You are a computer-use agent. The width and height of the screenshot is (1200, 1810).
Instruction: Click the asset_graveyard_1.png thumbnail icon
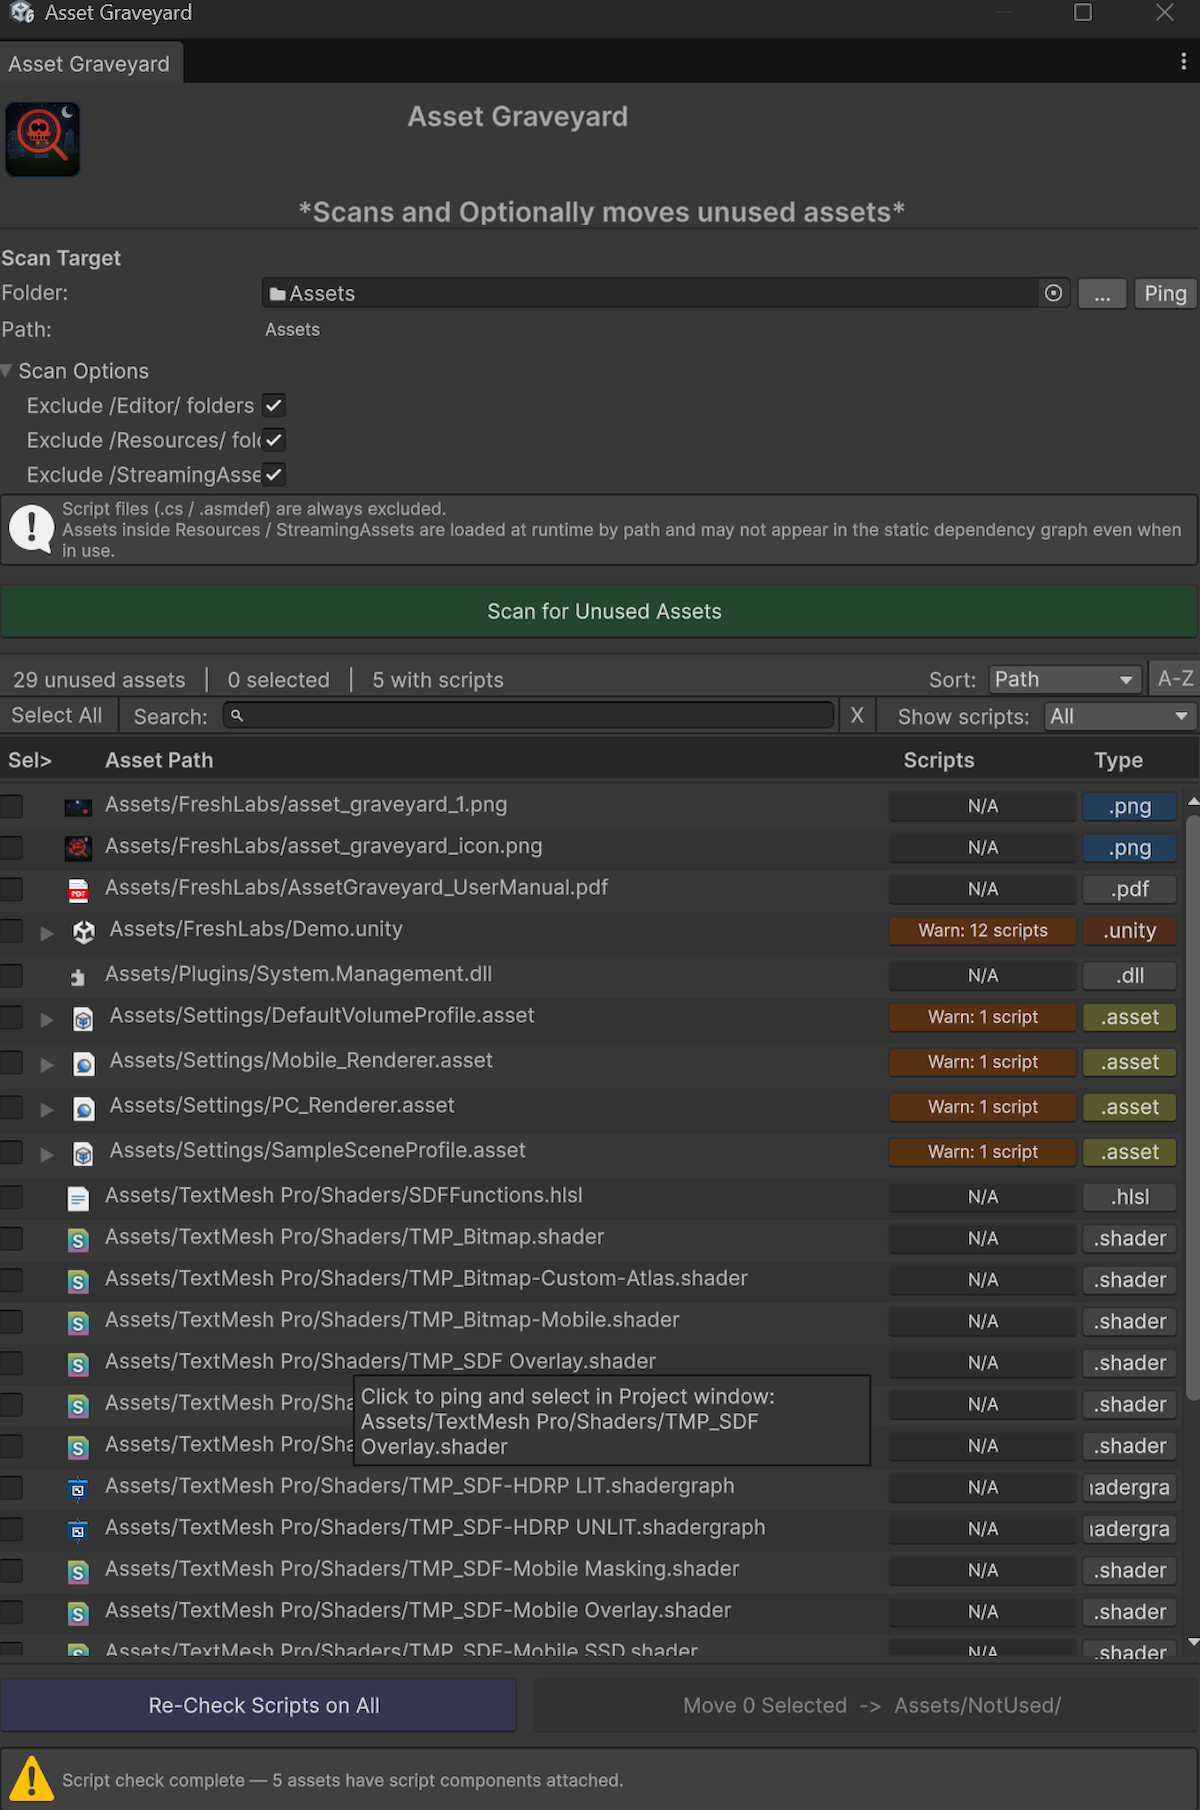point(78,806)
